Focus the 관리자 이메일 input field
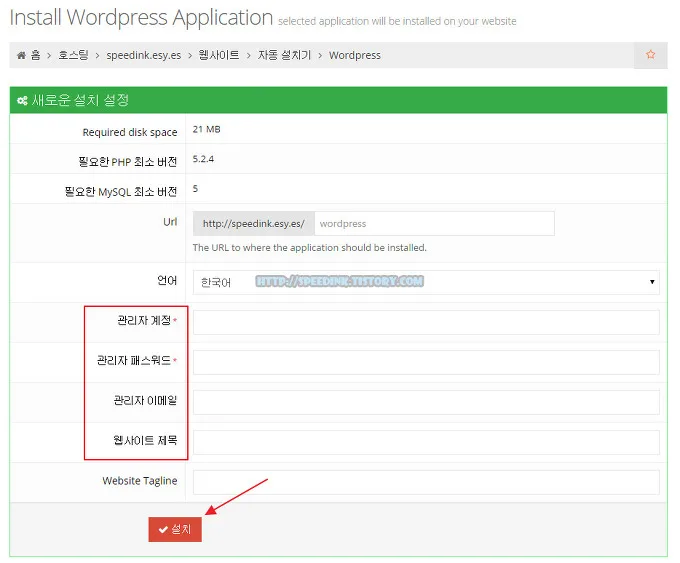Image resolution: width=680 pixels, height=563 pixels. pyautogui.click(x=426, y=402)
